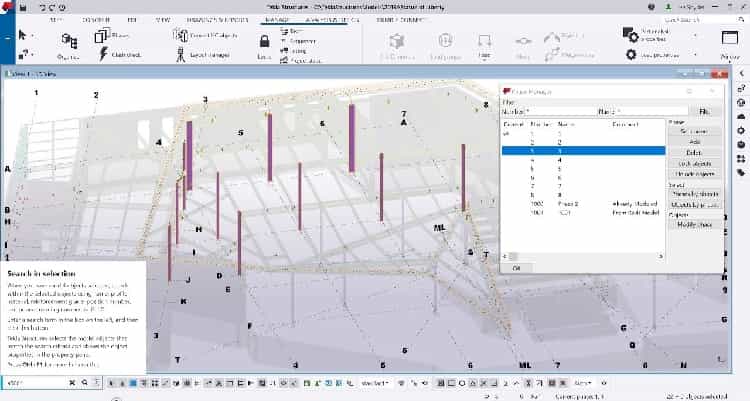The height and width of the screenshot is (401, 750).
Task: Click the Filter button in Phase Manager
Action: pos(704,111)
